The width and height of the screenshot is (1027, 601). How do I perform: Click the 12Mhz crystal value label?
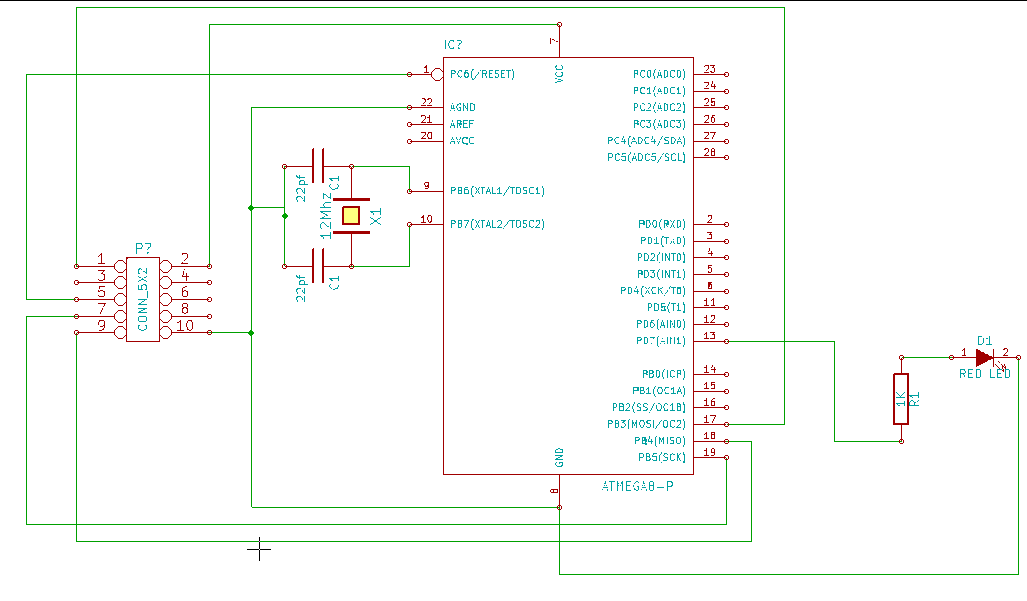click(326, 215)
